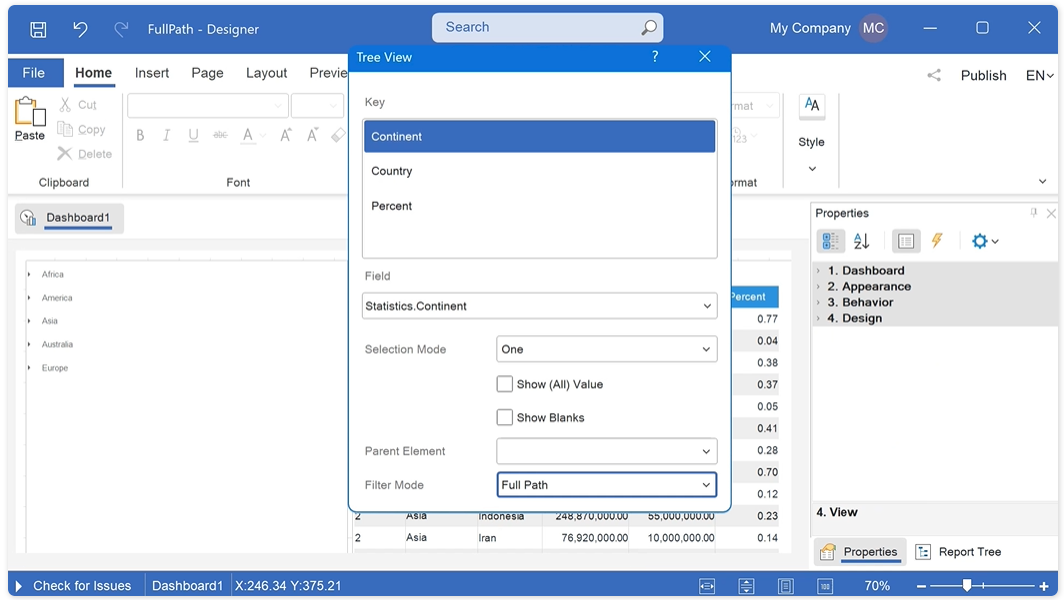Select the Dashboard1 tab
The image size is (1064, 600).
pyautogui.click(x=70, y=218)
